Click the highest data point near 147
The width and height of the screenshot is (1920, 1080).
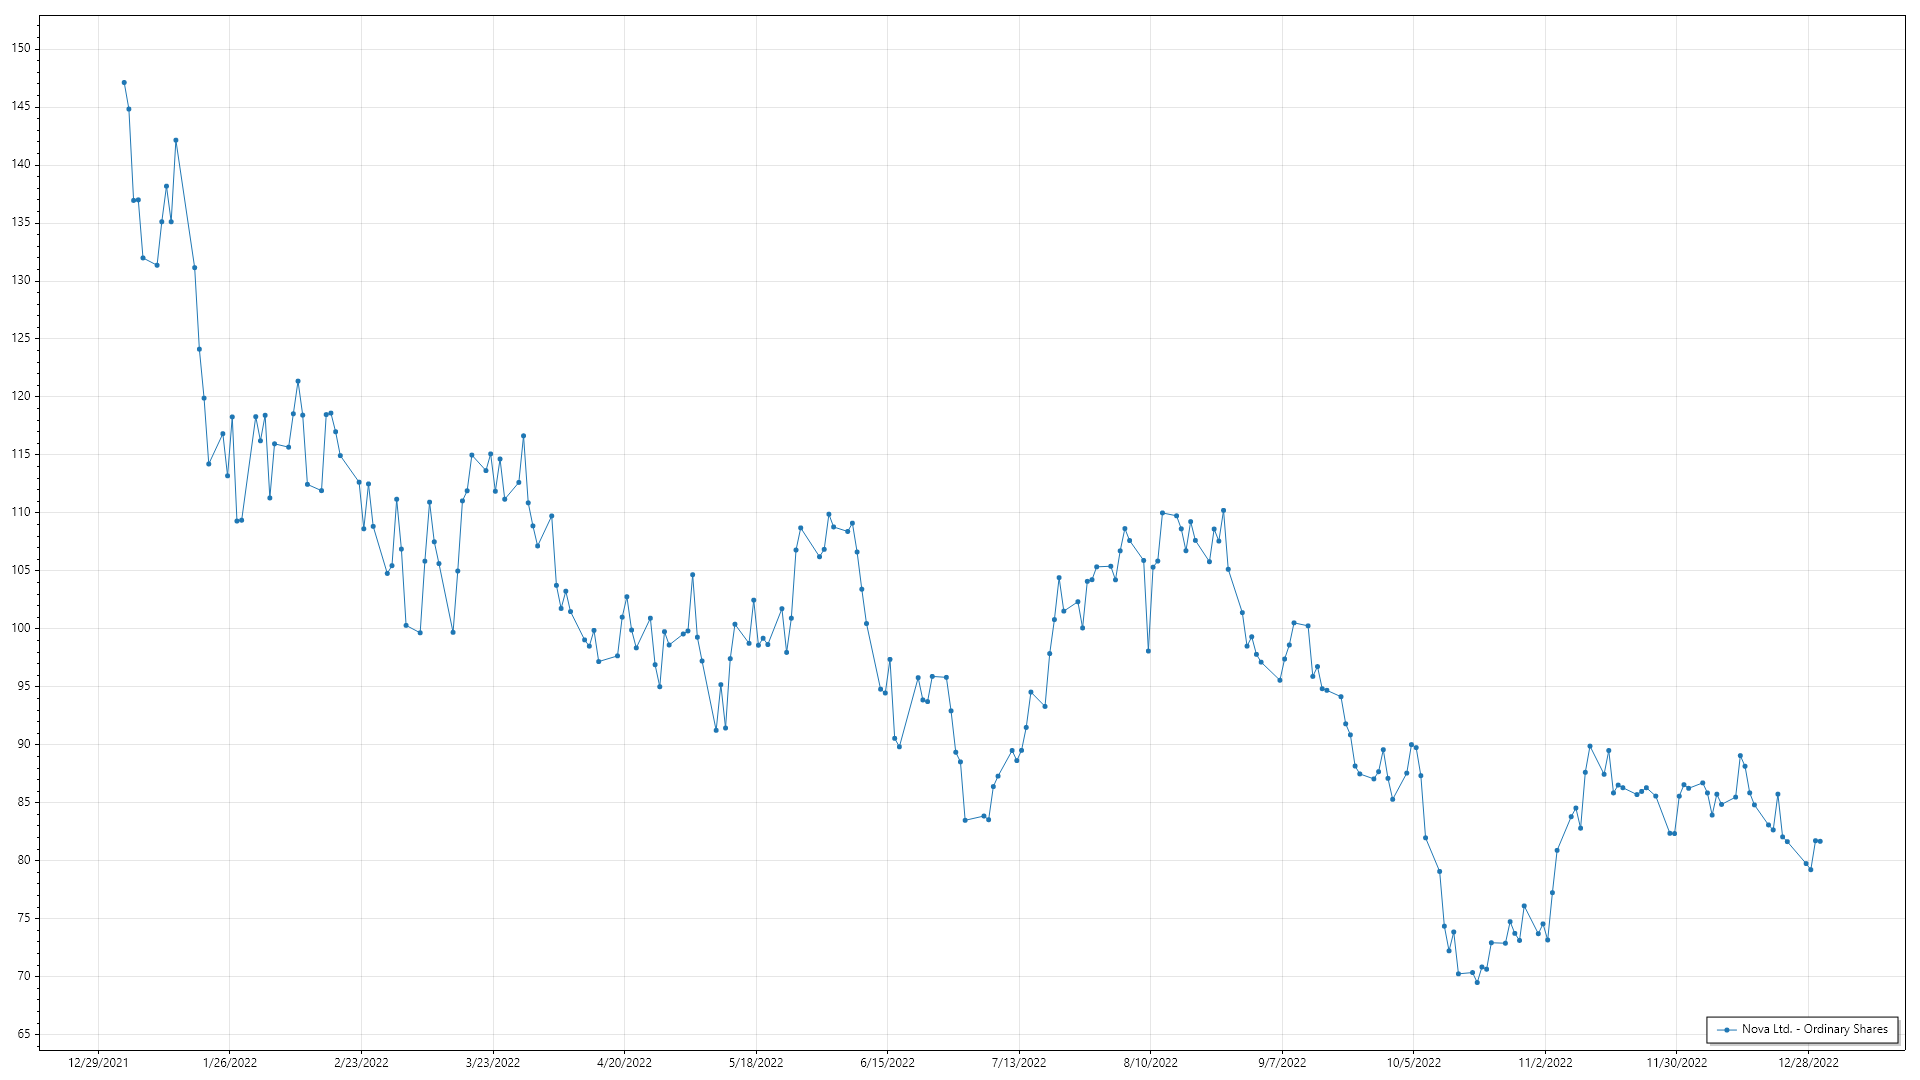[x=124, y=83]
